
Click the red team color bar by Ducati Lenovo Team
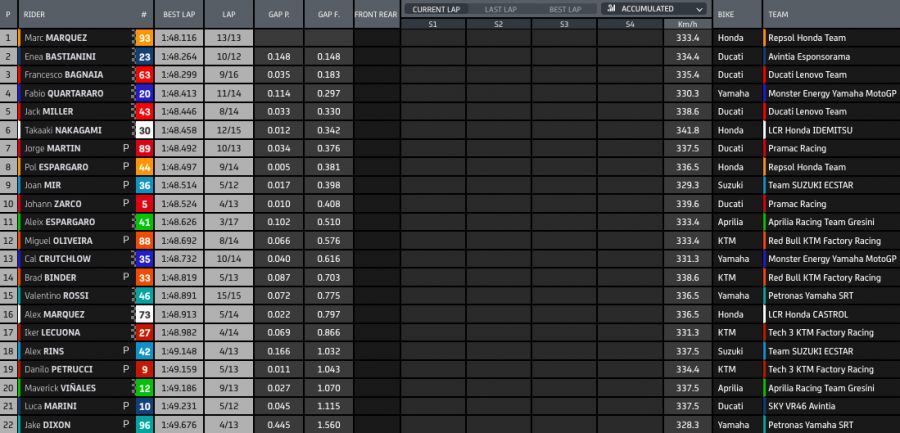coord(765,75)
